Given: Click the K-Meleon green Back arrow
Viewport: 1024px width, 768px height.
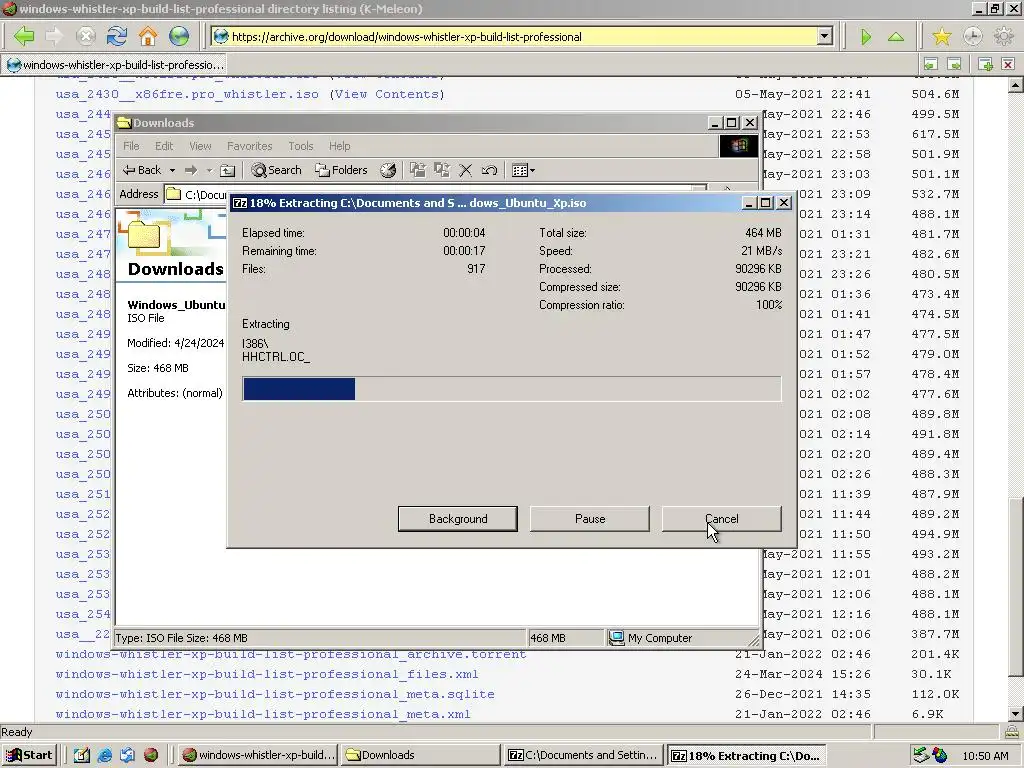Looking at the screenshot, I should [24, 36].
